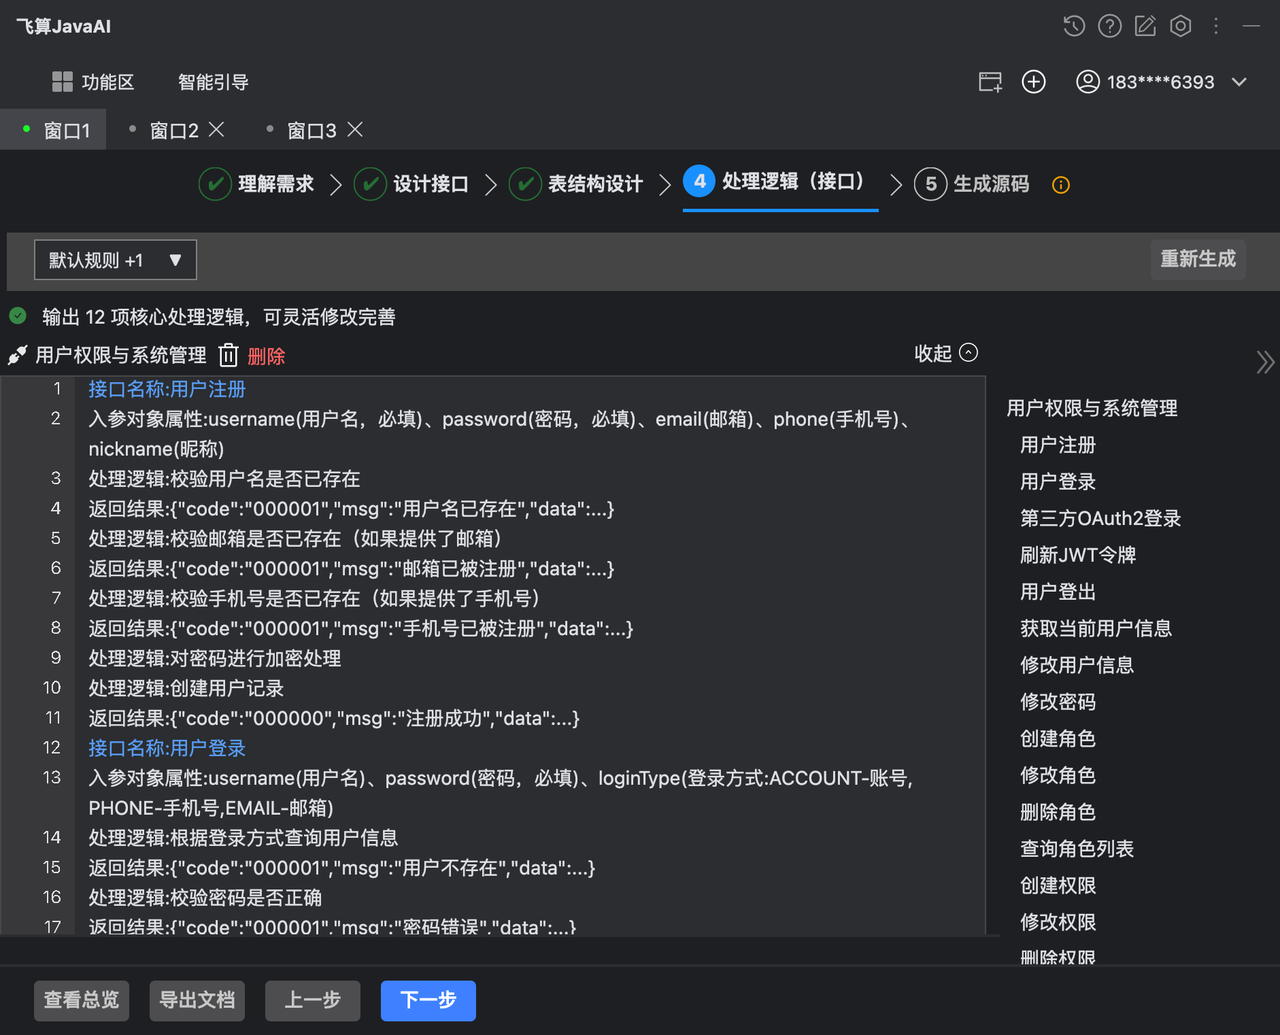1280x1035 pixels.
Task: Open the account dropdown chevron near 183****6393
Action: click(1239, 82)
